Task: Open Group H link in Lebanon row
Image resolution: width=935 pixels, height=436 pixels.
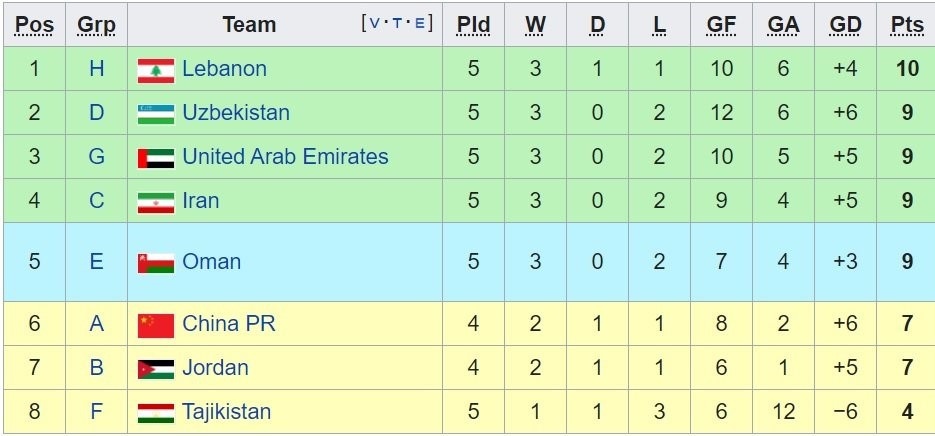Action: pyautogui.click(x=96, y=69)
